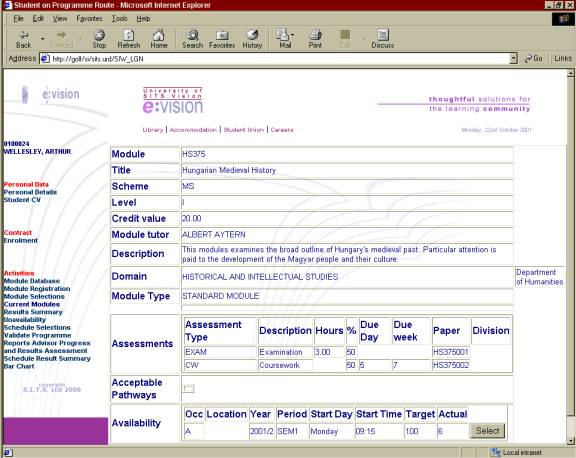Open the Edit menu
This screenshot has height=458, width=576.
pyautogui.click(x=38, y=18)
